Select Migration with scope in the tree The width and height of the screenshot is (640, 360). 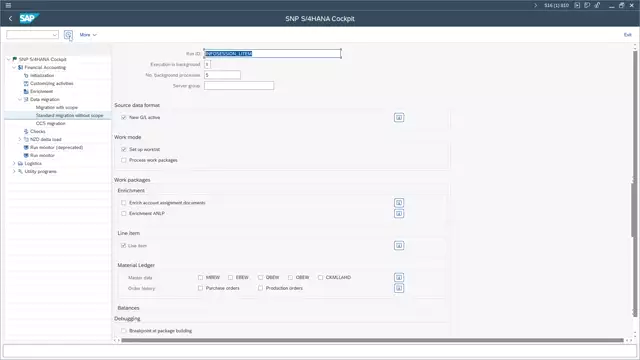57,107
